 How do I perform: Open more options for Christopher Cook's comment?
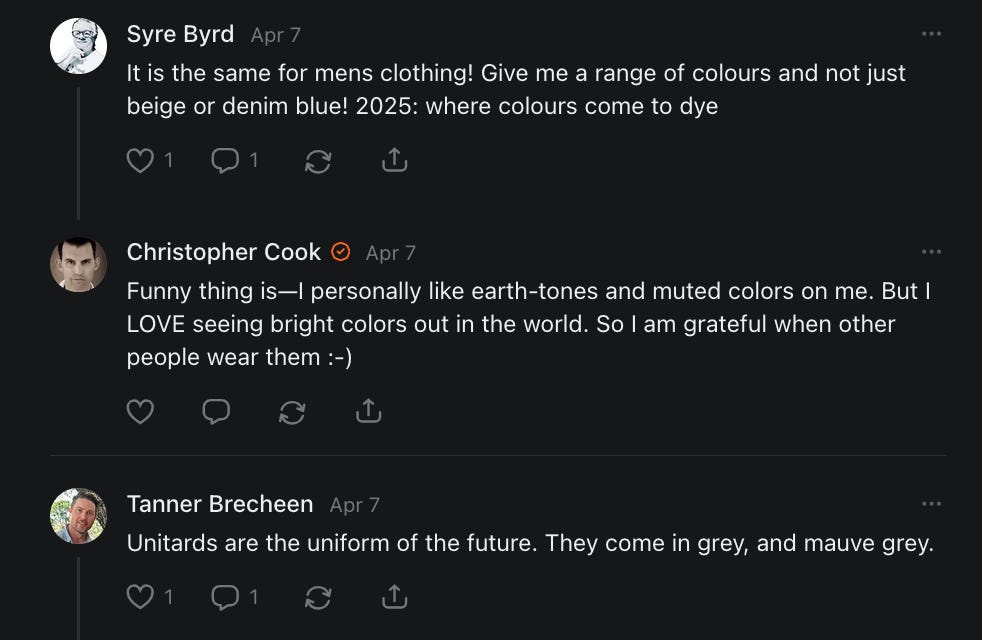click(x=931, y=252)
